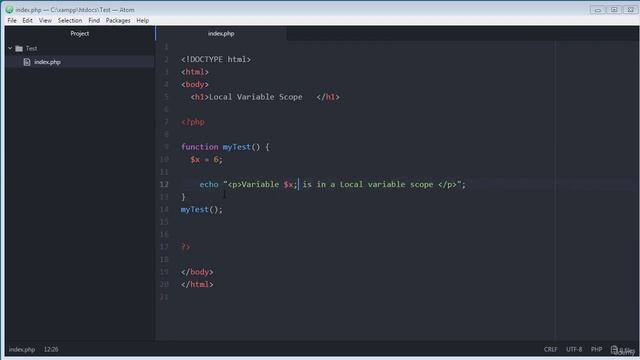Open the Selection menu

click(x=70, y=20)
